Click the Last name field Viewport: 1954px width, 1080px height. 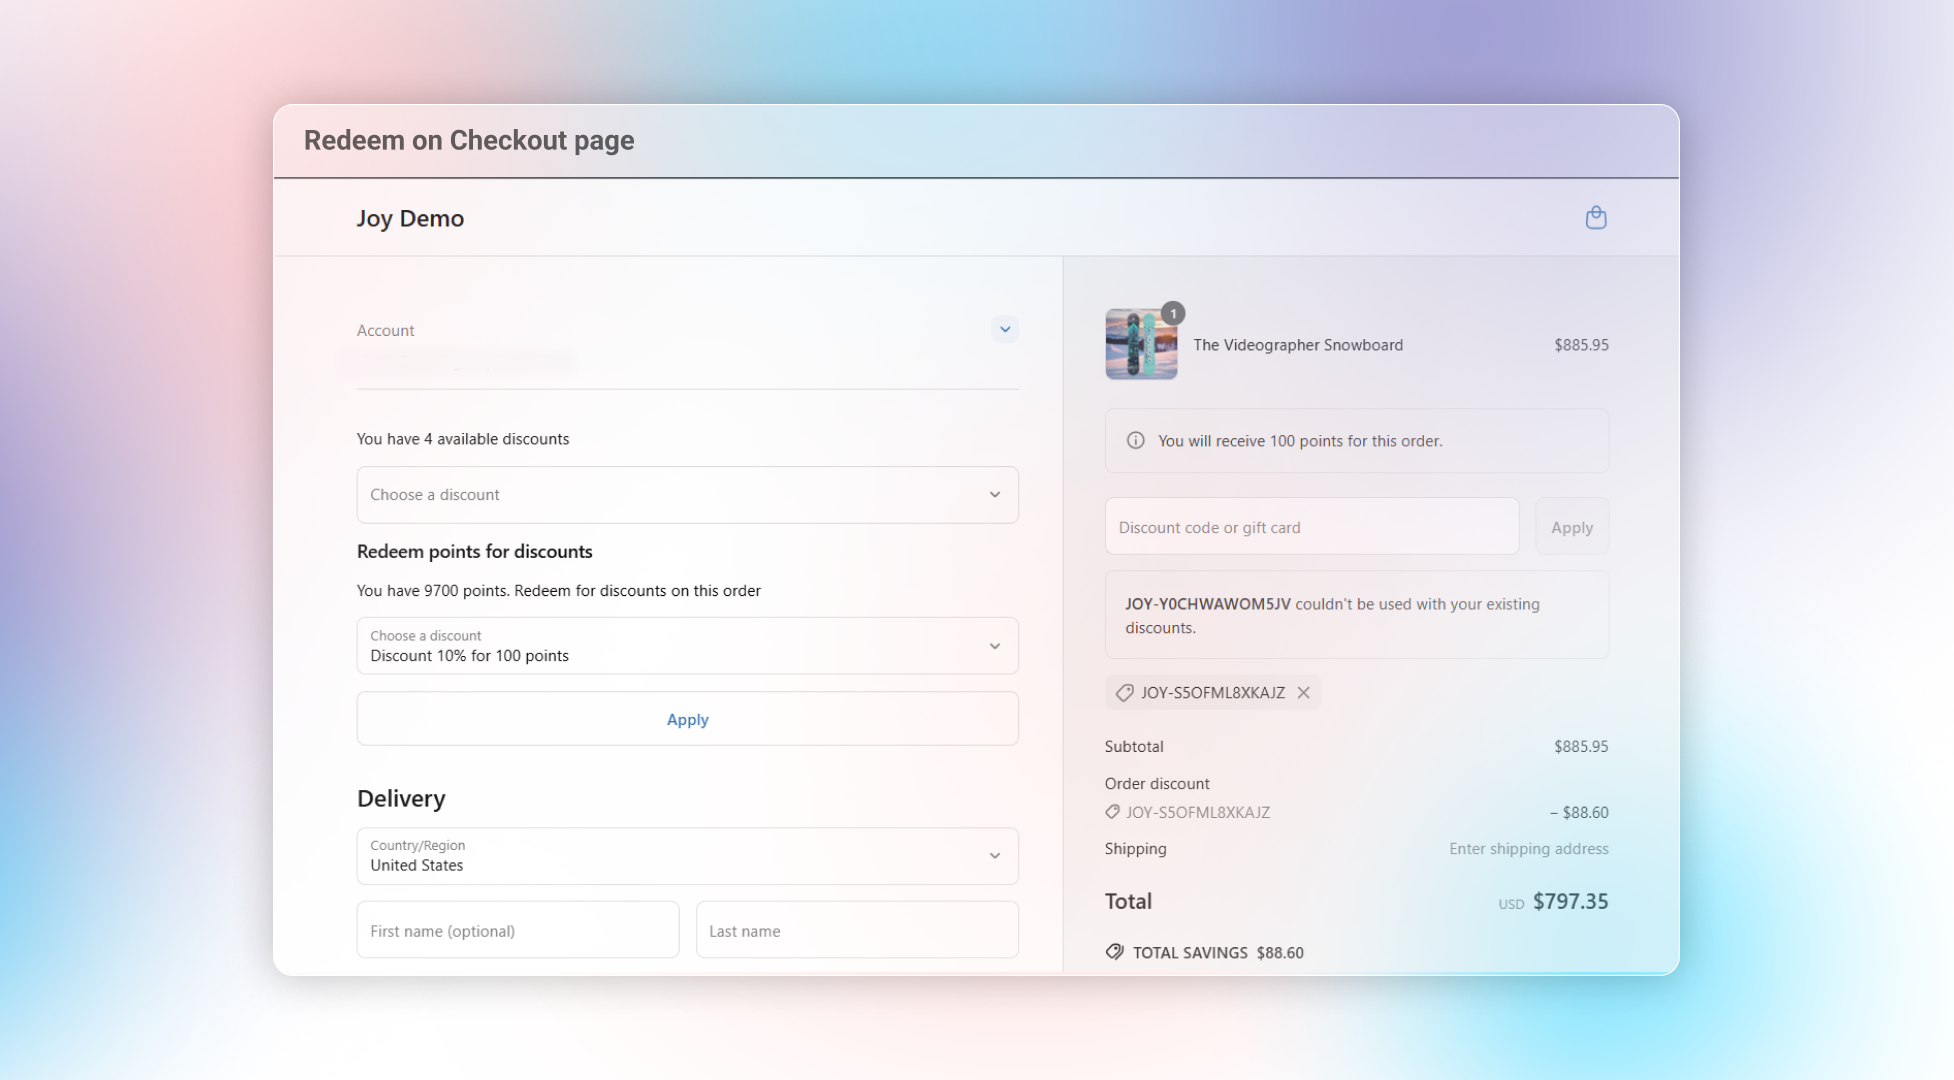[856, 930]
